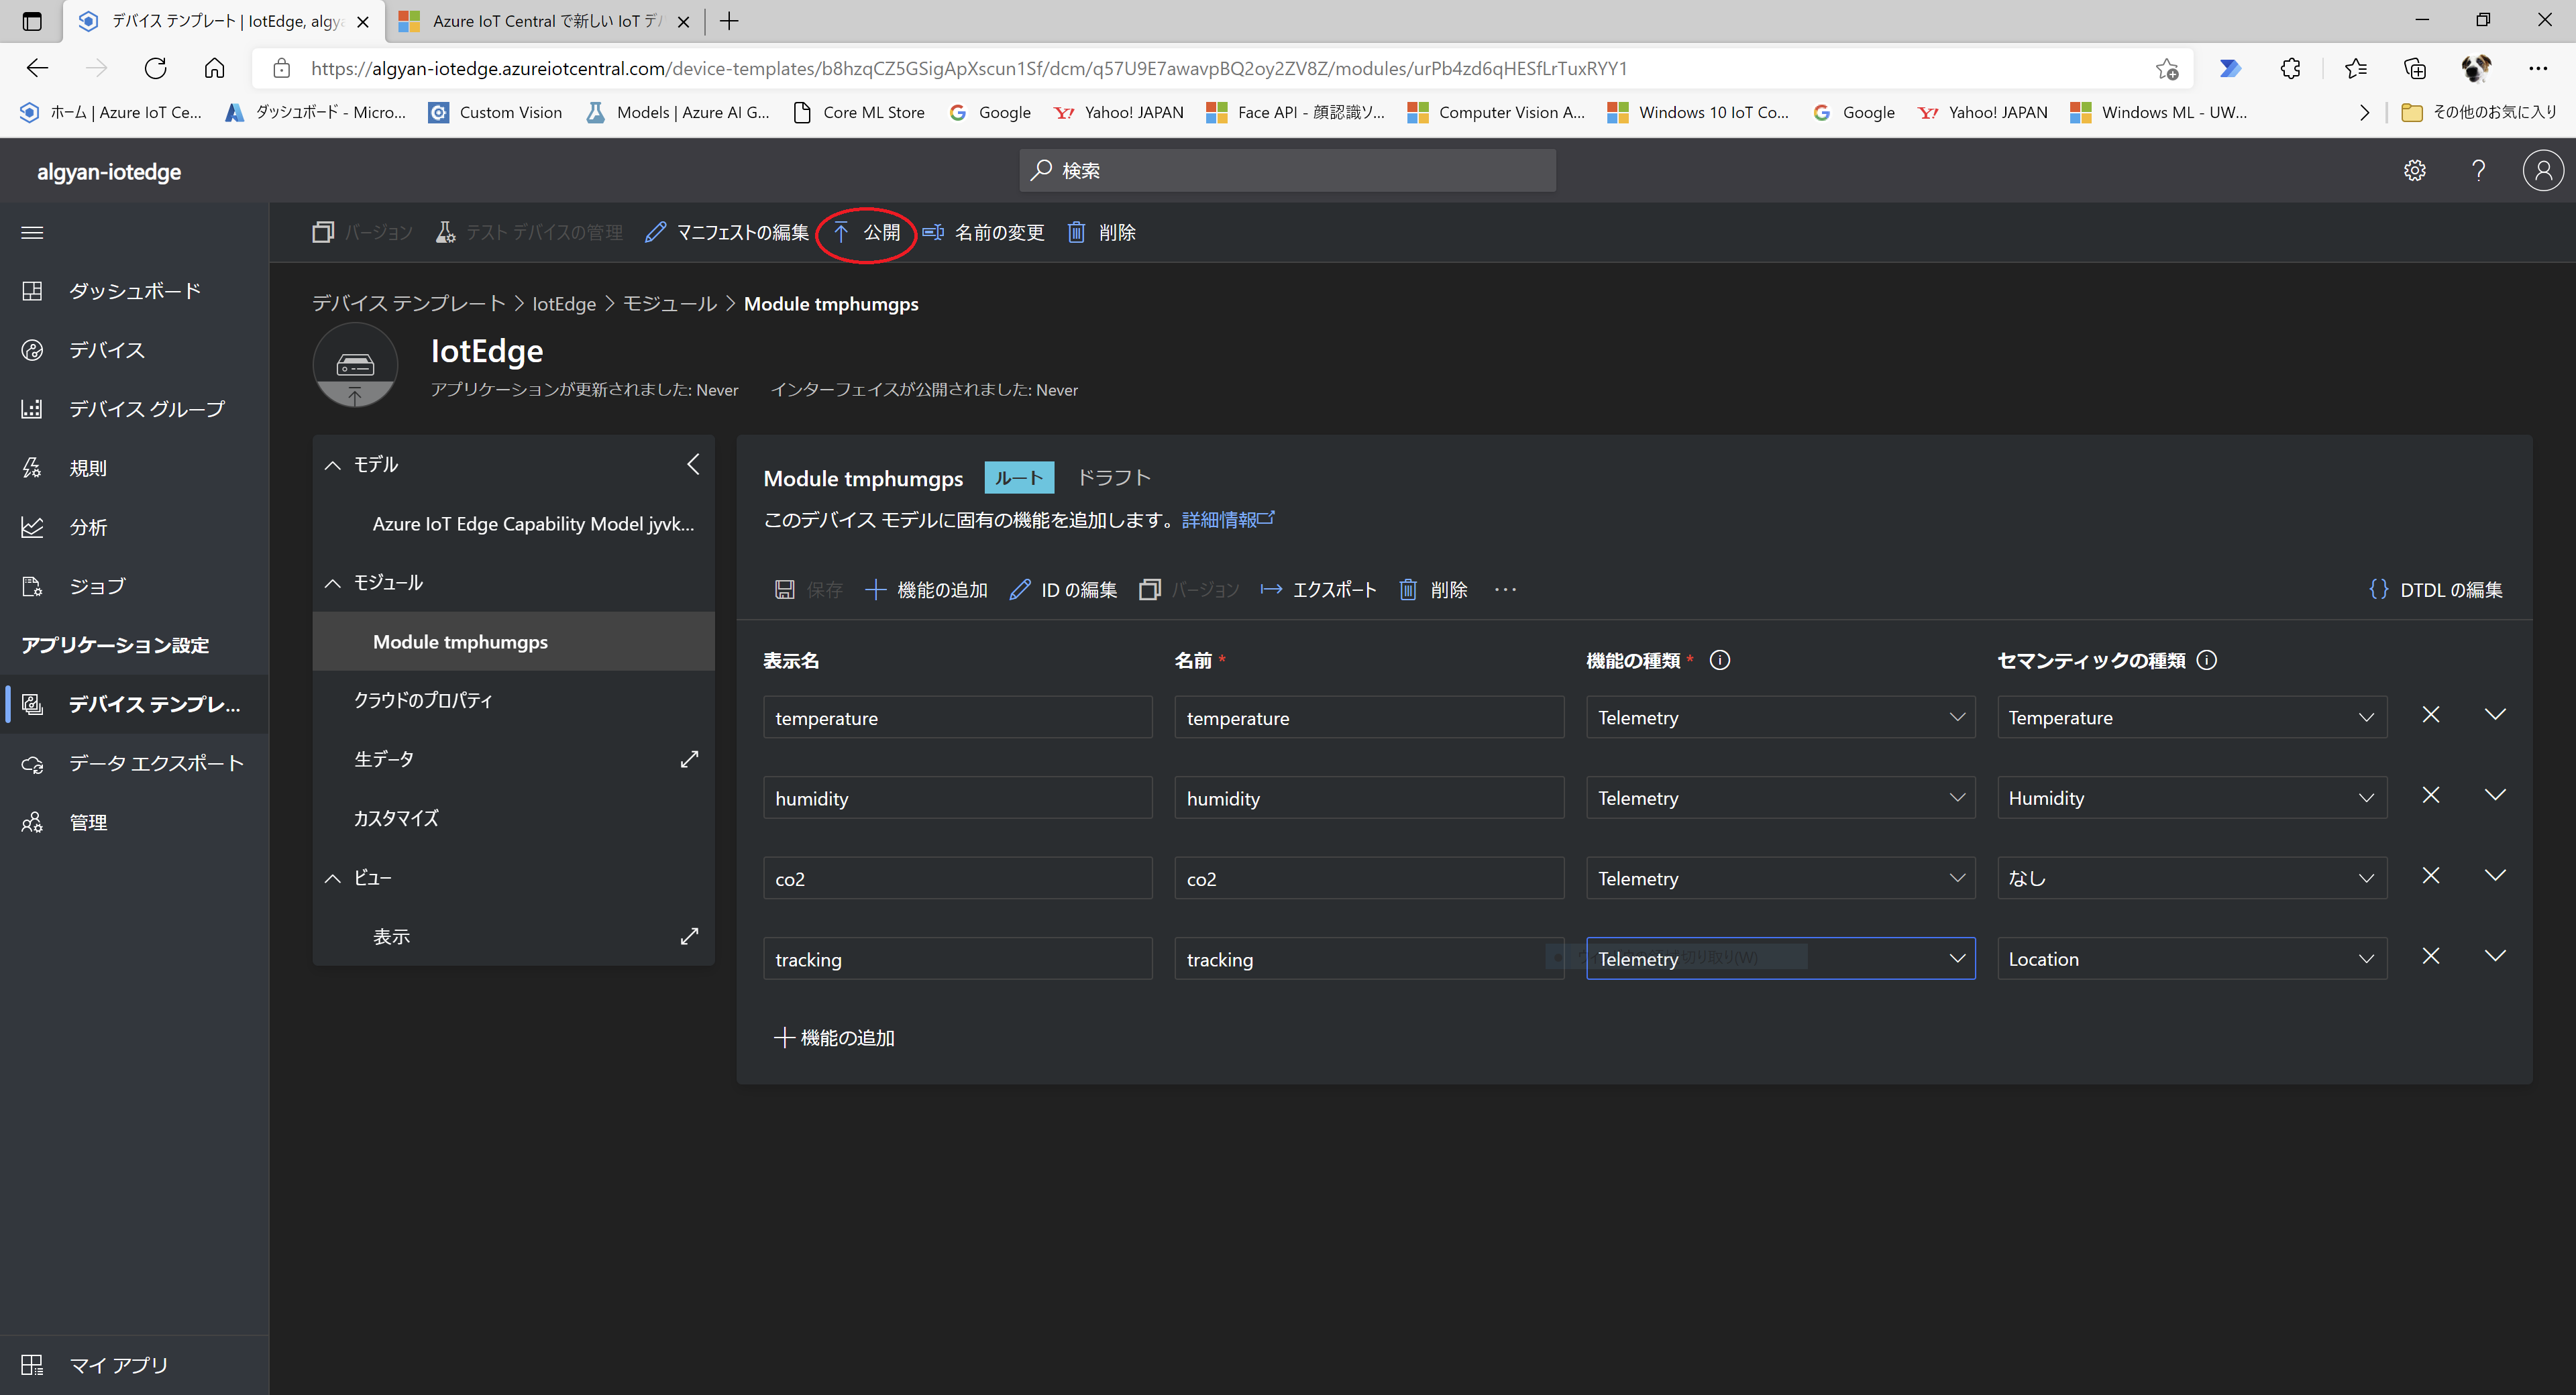Open the Telemetry dropdown for the temperature row
This screenshot has width=2576, height=1395.
point(1780,717)
